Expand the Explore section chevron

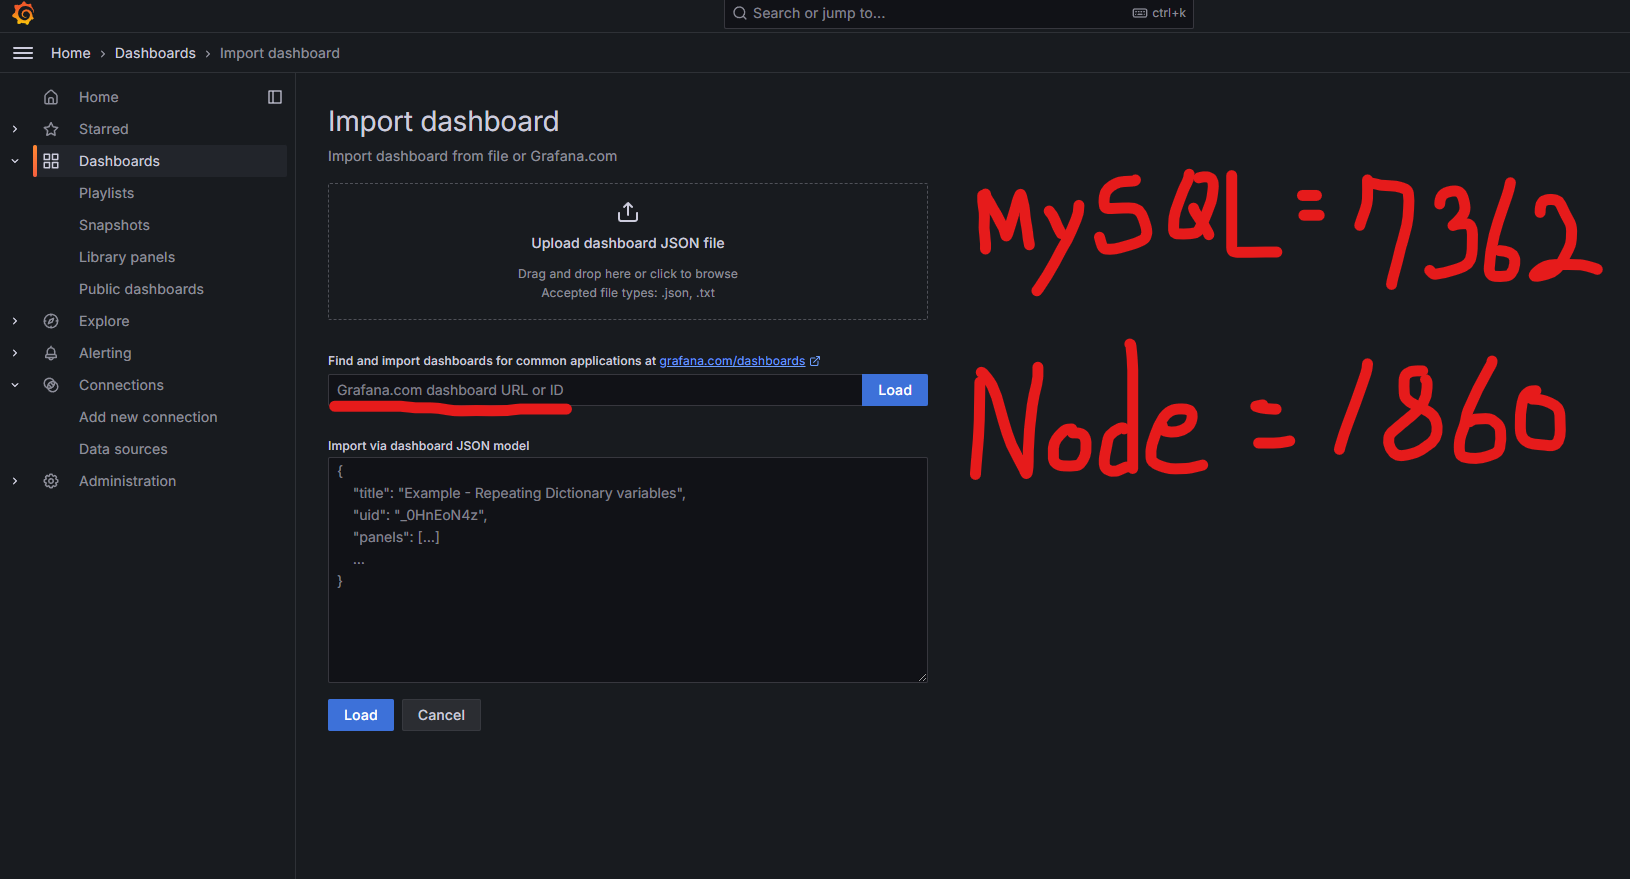pyautogui.click(x=15, y=321)
